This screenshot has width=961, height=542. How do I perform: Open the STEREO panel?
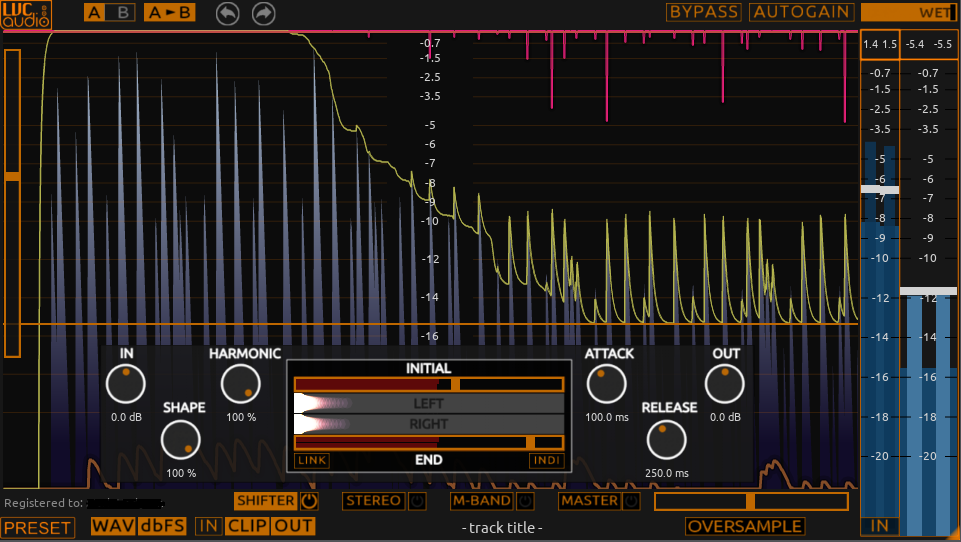click(x=373, y=501)
